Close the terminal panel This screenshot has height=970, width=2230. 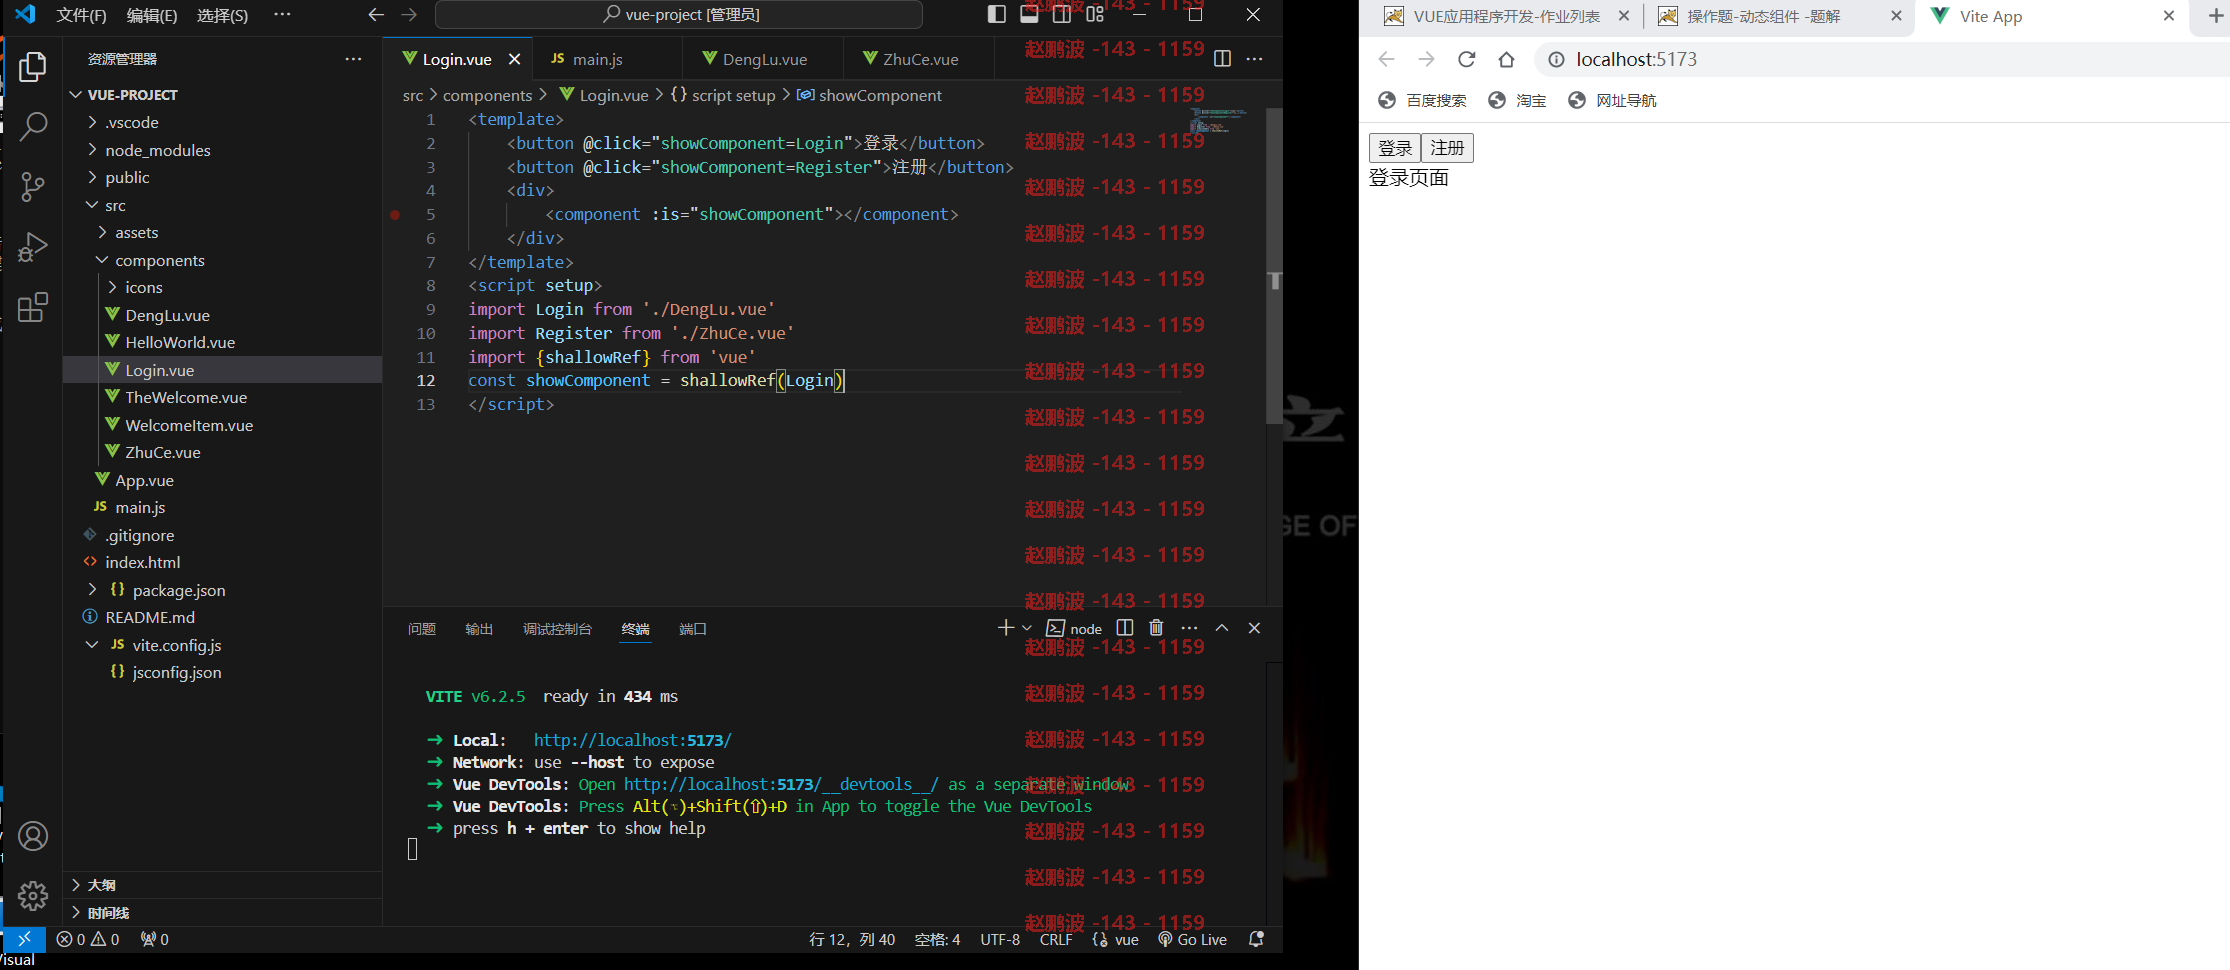tap(1254, 628)
